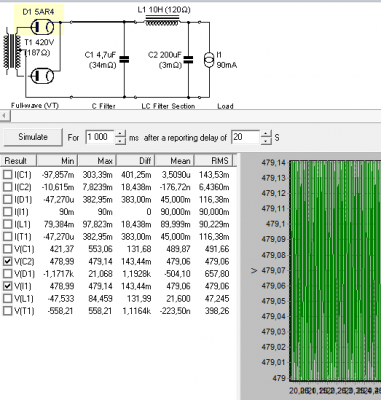Select the I1 90mA current load symbol
This screenshot has height=400, width=381.
[209, 60]
